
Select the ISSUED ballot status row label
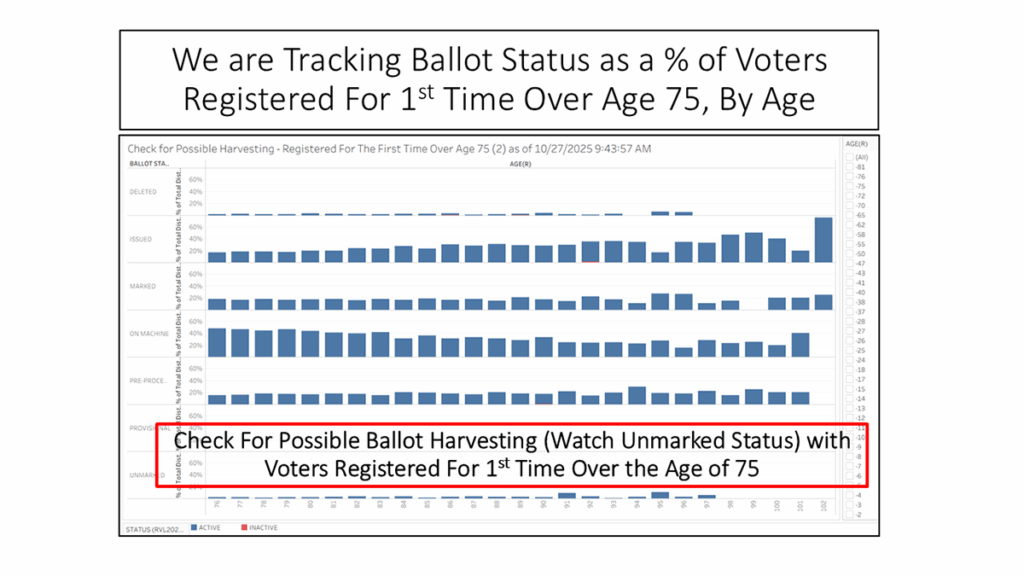pos(141,240)
